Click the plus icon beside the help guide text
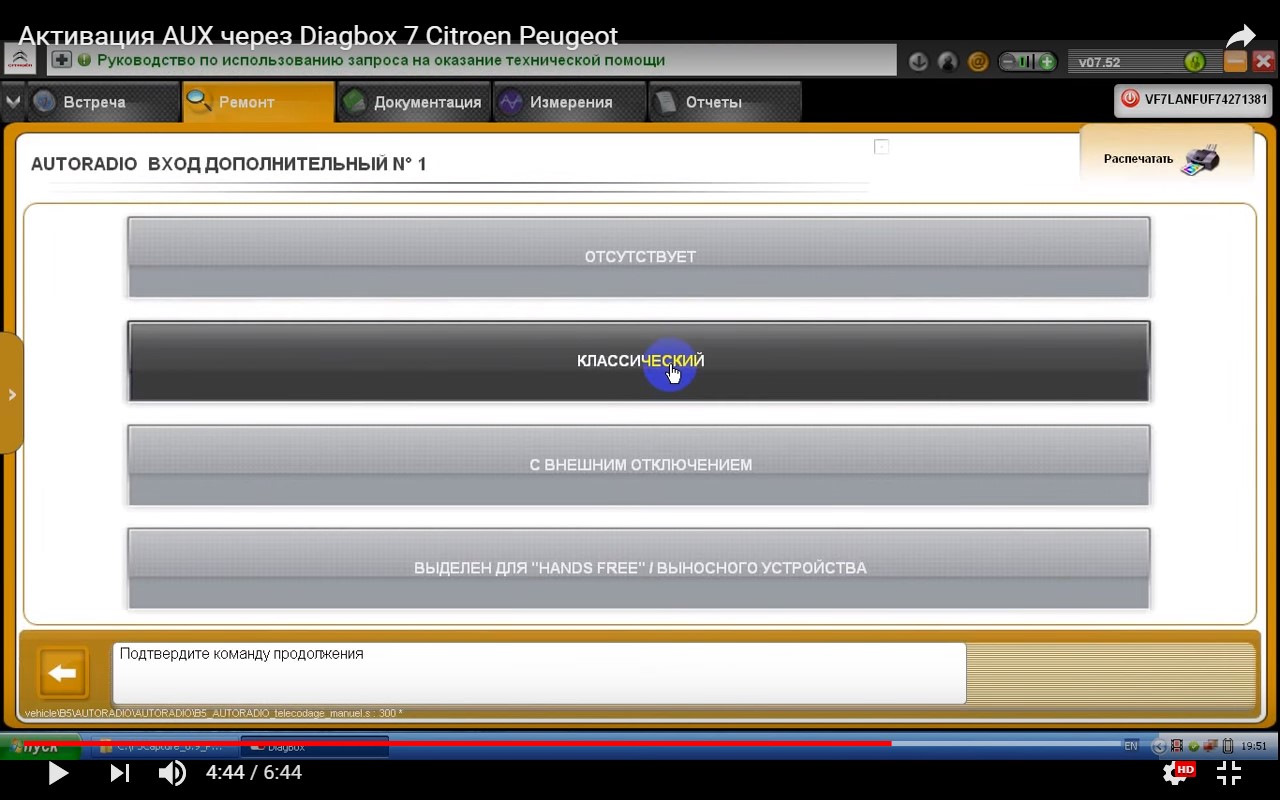 coord(62,60)
